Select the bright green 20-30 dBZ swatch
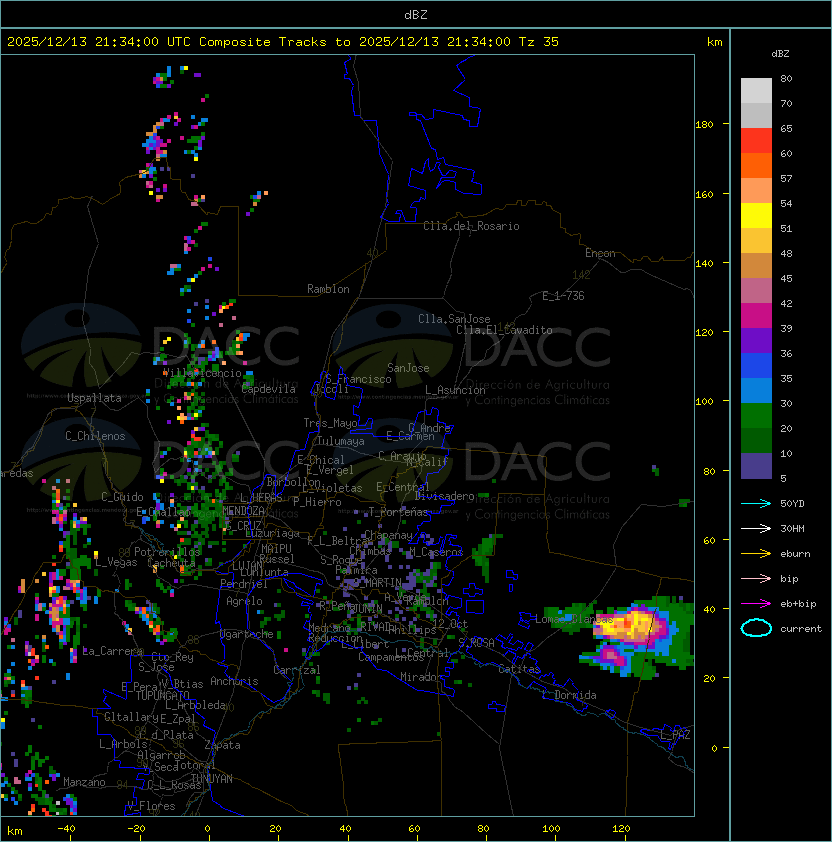 [756, 416]
